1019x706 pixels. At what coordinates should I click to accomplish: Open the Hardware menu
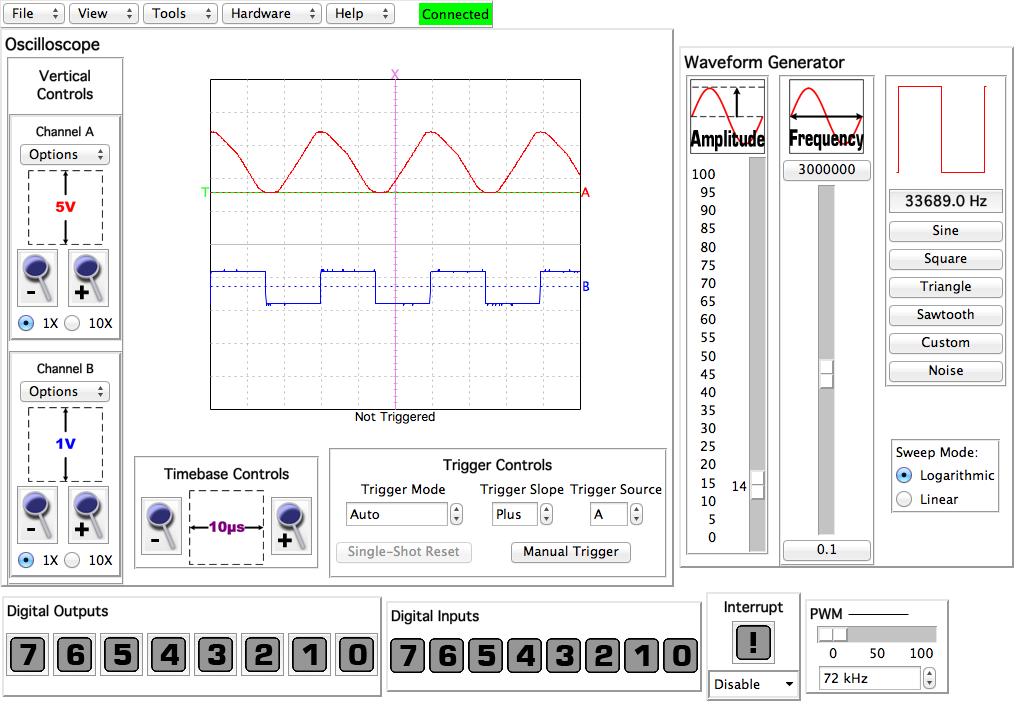tap(271, 13)
